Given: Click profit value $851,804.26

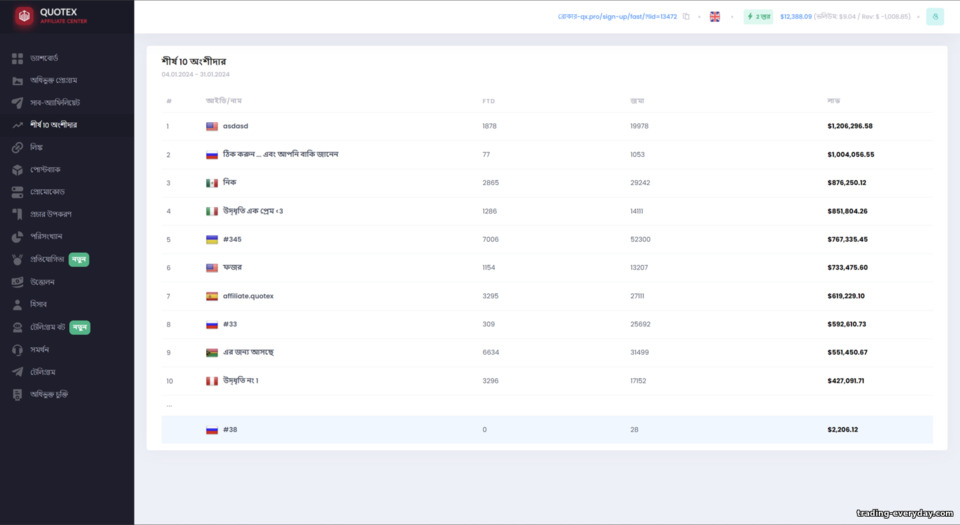Looking at the screenshot, I should (847, 211).
